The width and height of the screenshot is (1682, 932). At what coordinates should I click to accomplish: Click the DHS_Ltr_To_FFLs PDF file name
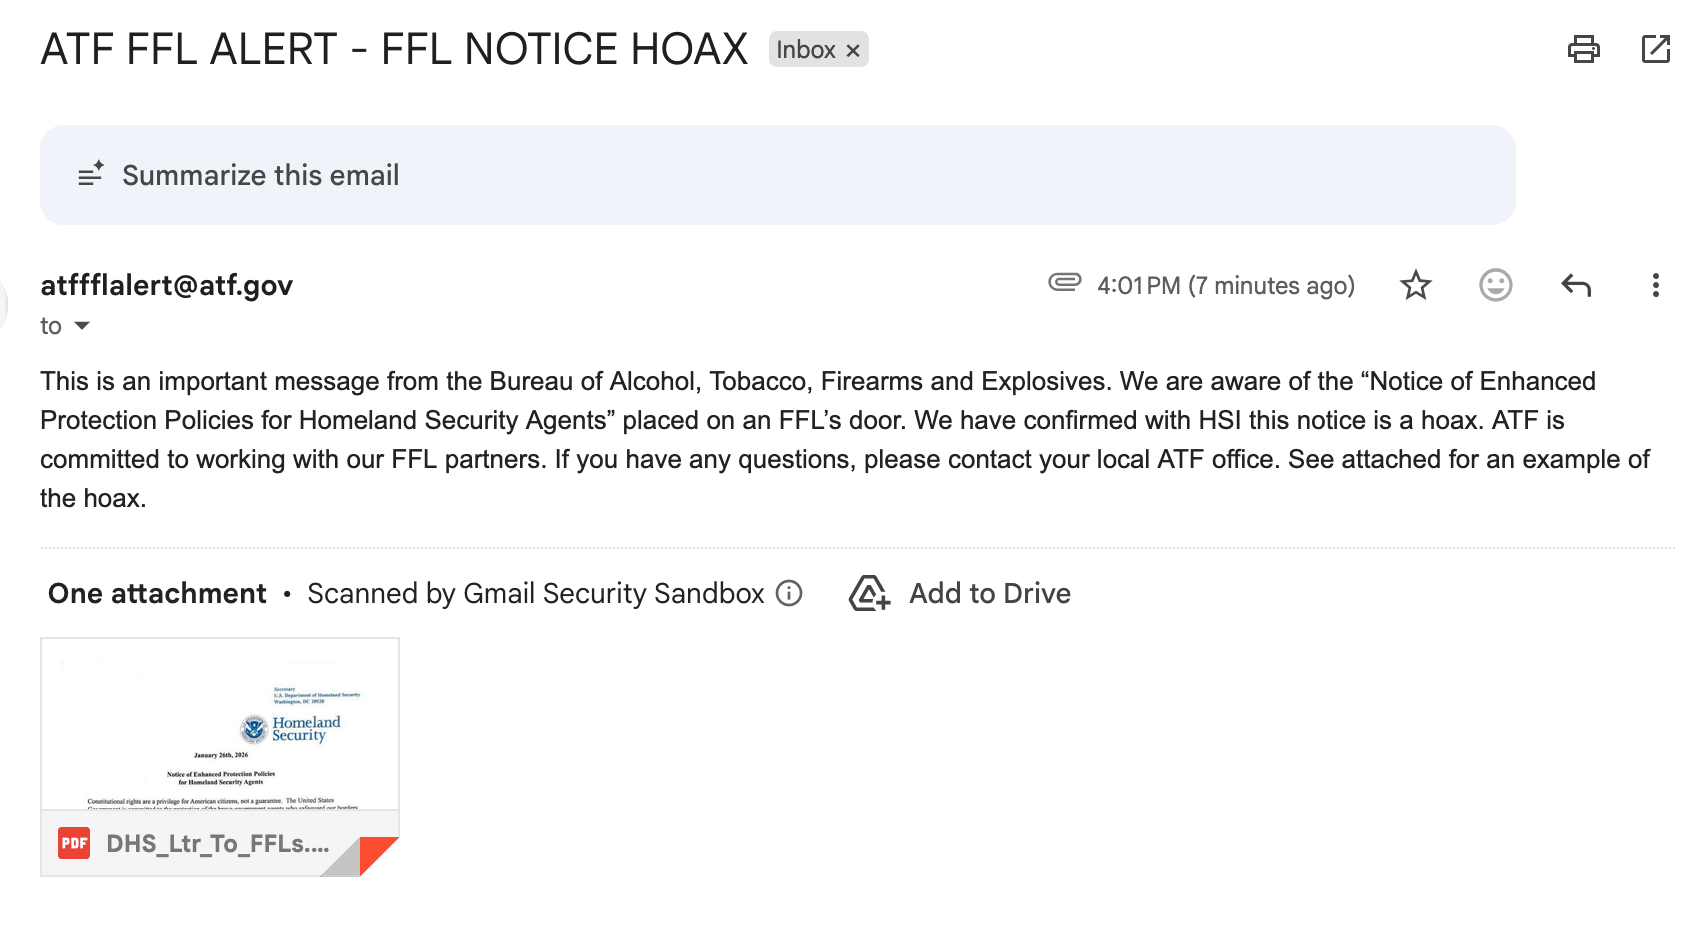[x=217, y=844]
